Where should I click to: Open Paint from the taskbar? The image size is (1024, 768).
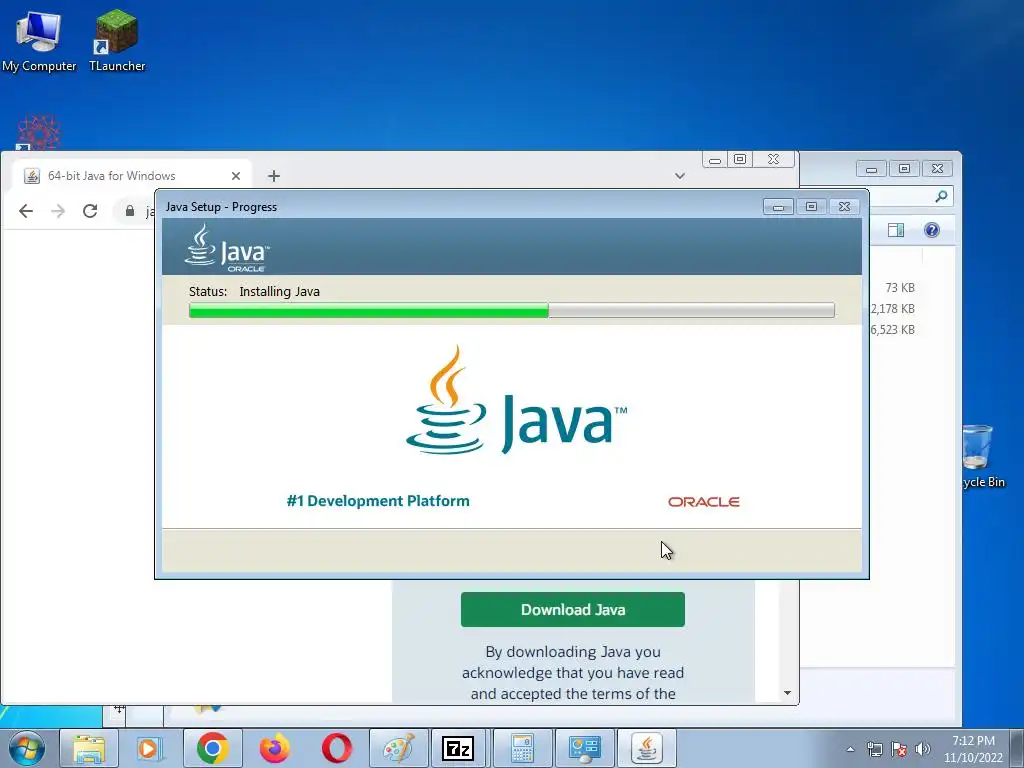398,748
